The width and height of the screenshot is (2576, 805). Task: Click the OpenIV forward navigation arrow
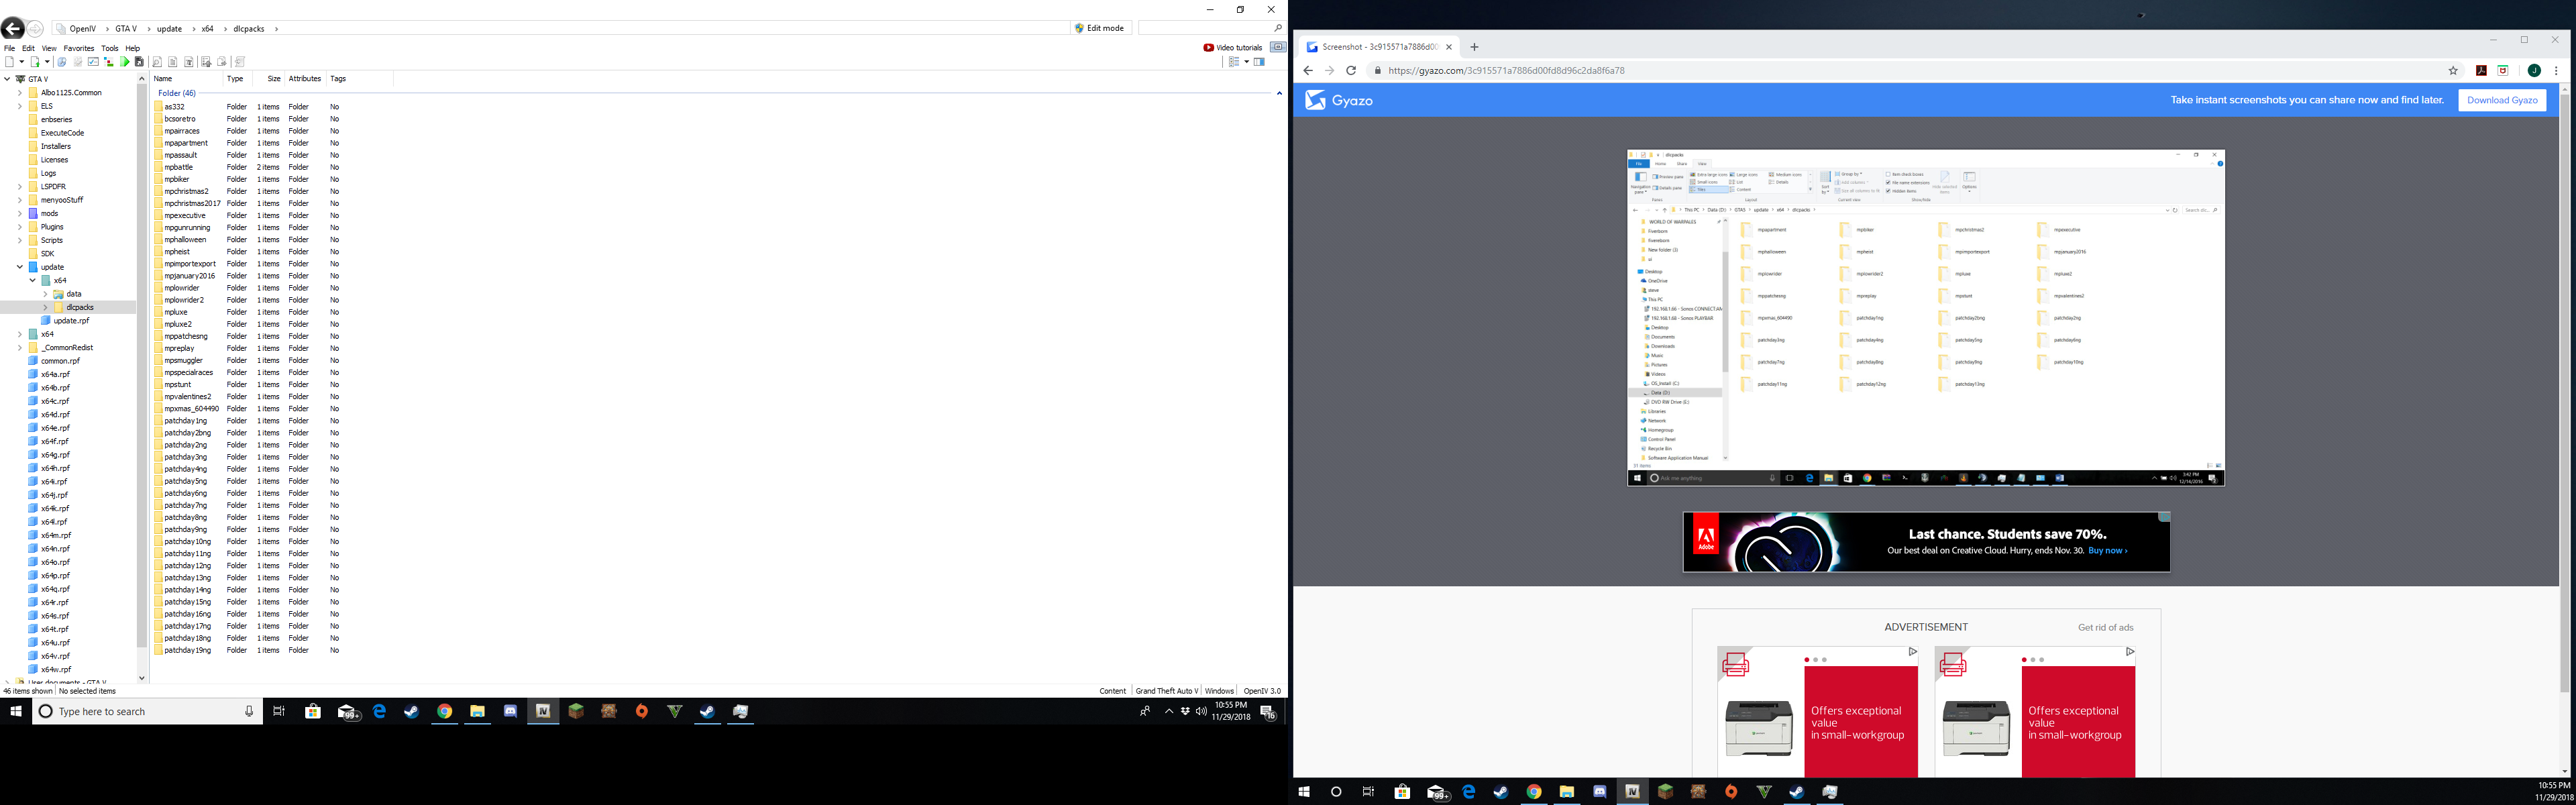point(35,29)
